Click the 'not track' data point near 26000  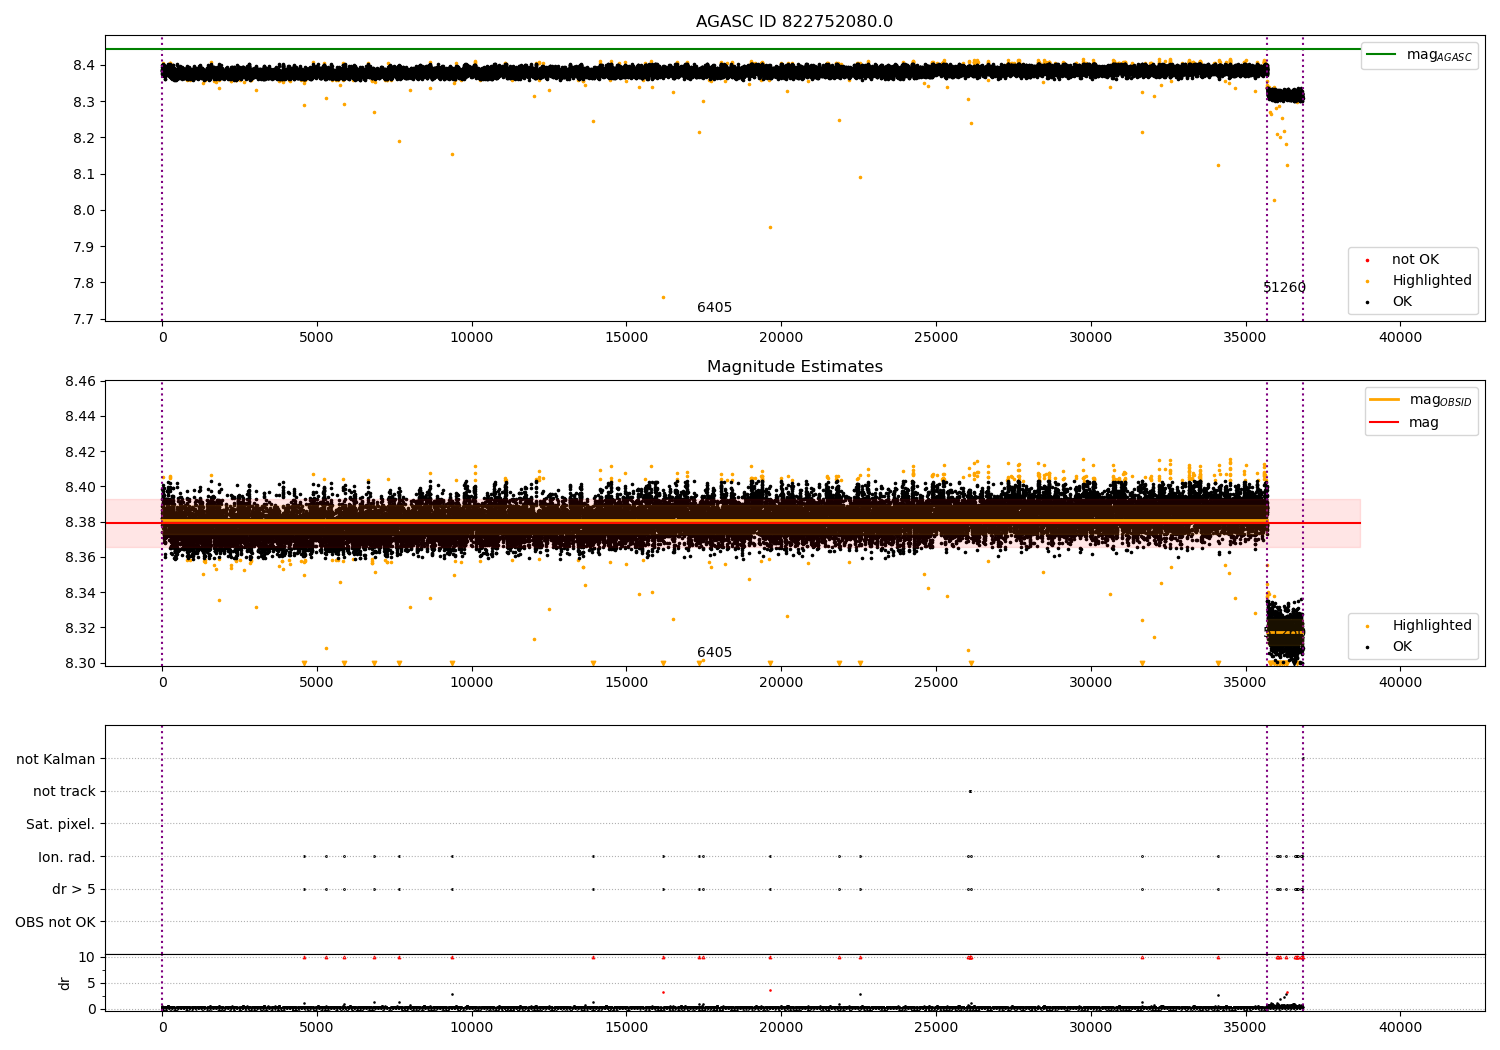coord(970,791)
